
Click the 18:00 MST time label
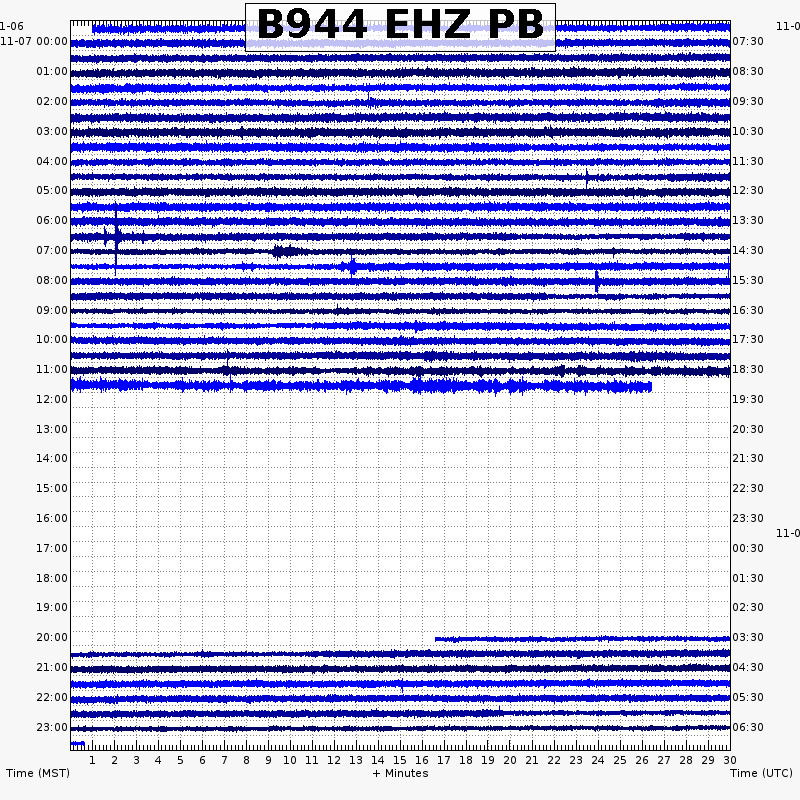point(52,579)
